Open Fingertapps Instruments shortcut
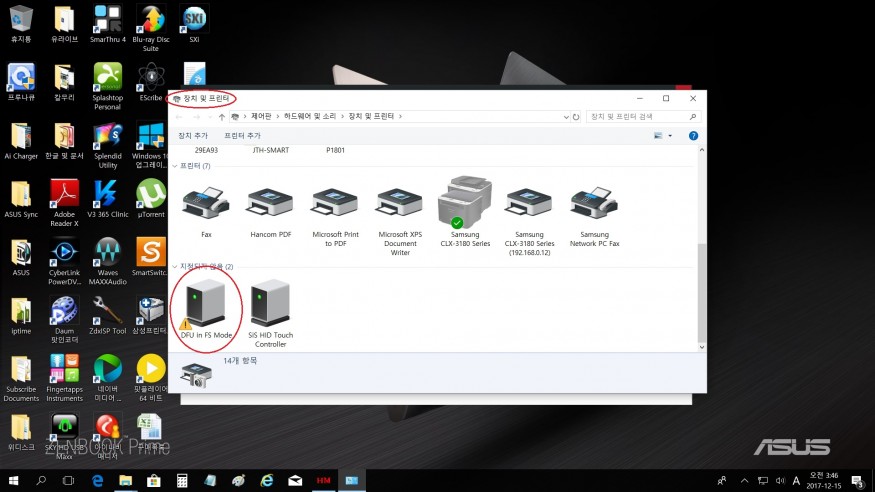The width and height of the screenshot is (875, 492). pyautogui.click(x=64, y=379)
